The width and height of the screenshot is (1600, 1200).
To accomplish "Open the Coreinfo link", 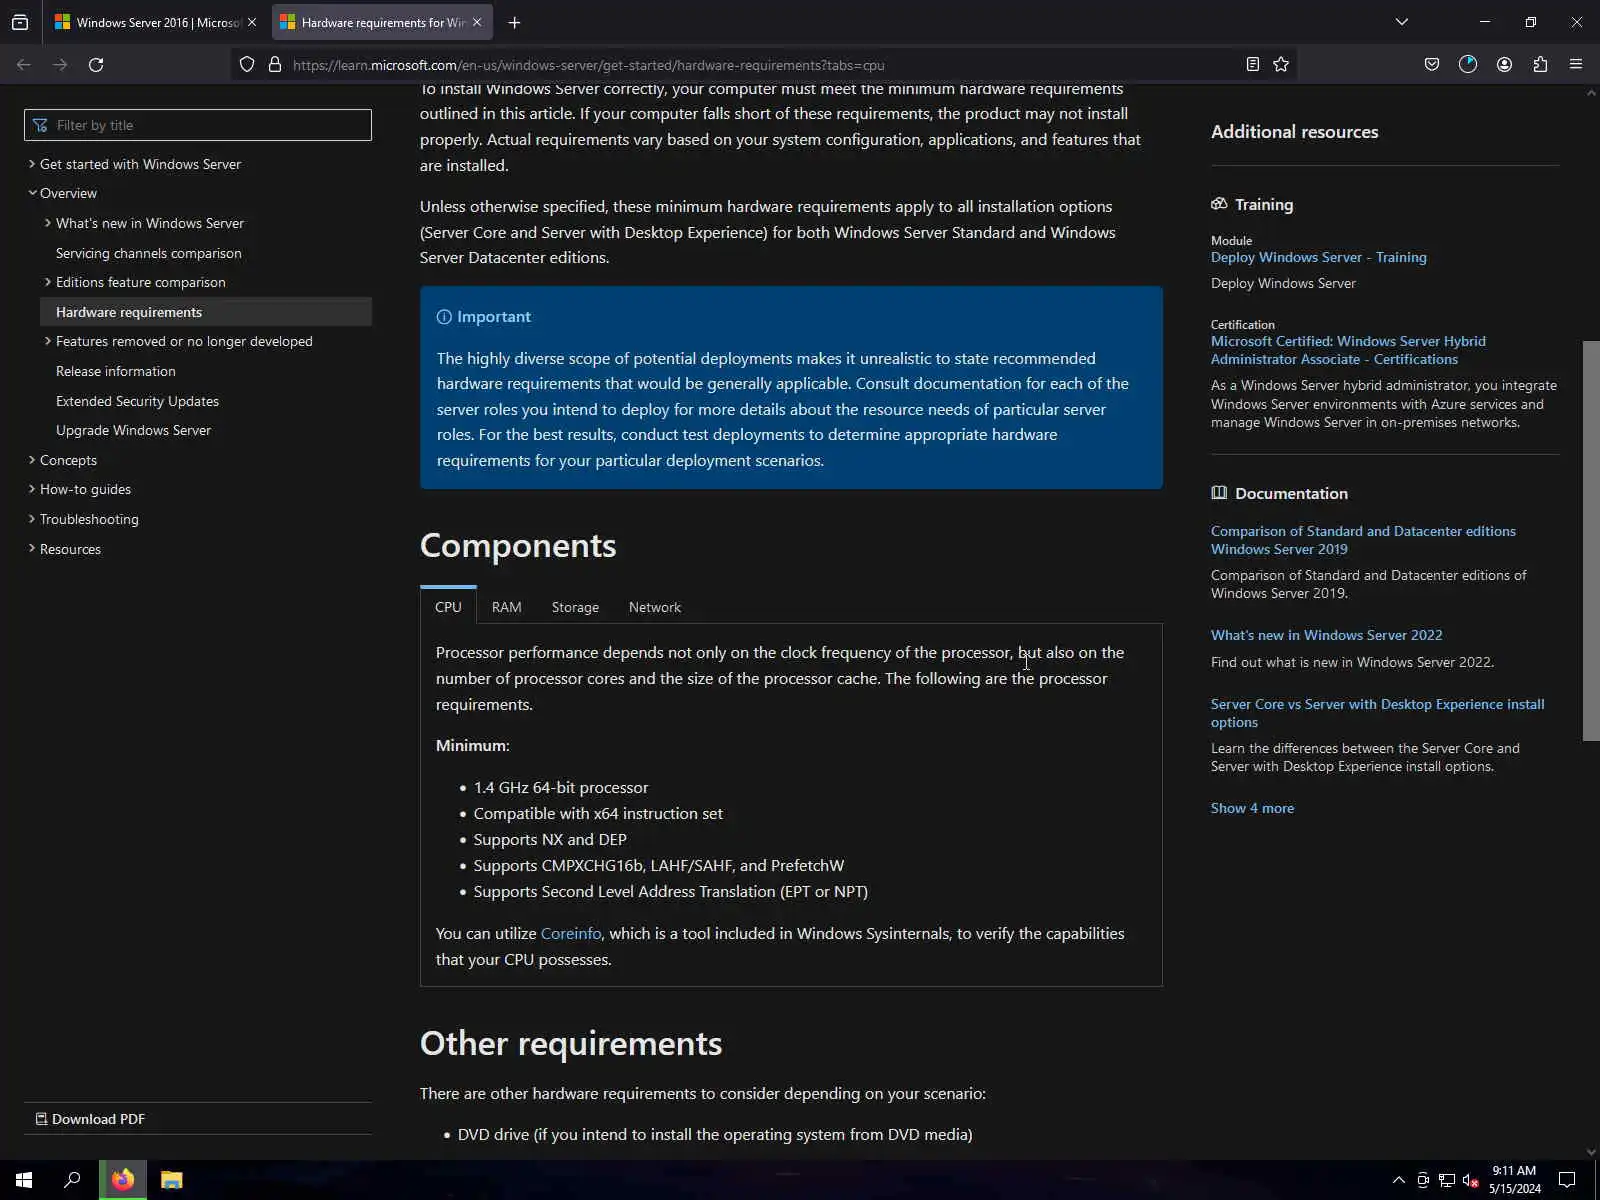I will 571,933.
